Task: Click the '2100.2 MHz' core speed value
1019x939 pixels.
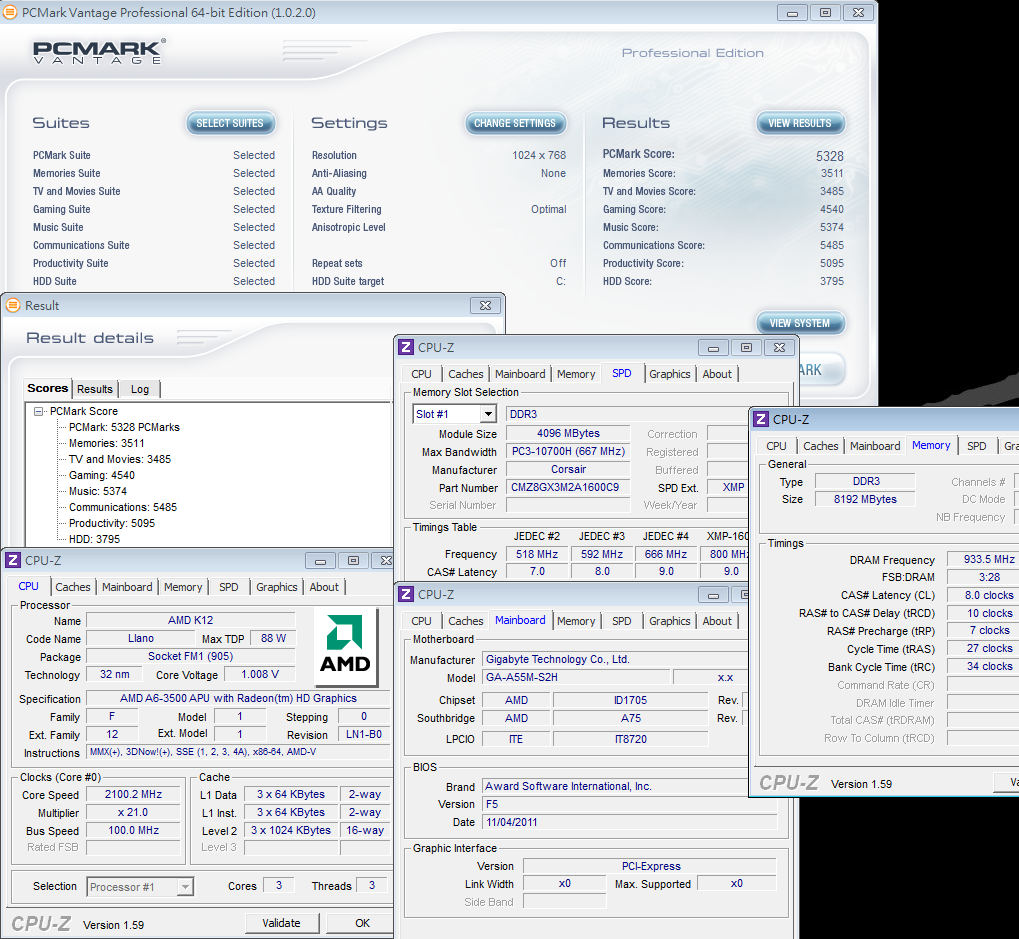Action: click(x=133, y=794)
